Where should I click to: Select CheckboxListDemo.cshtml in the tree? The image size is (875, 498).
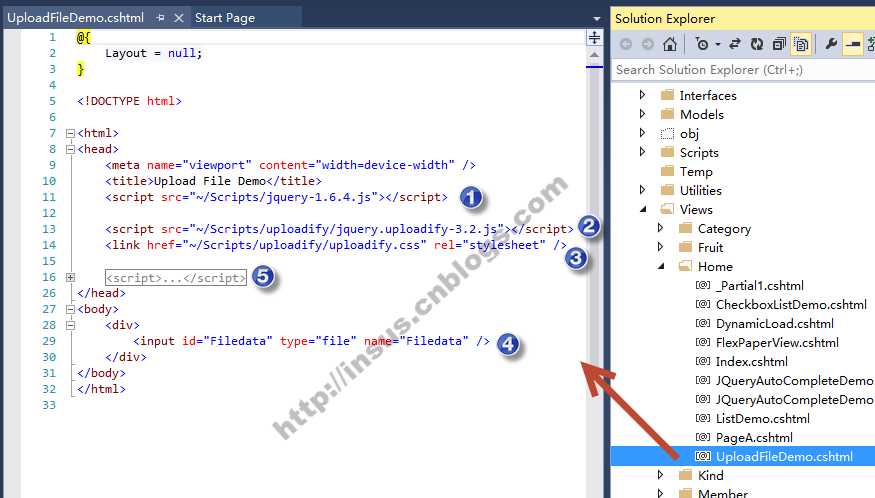pyautogui.click(x=791, y=304)
